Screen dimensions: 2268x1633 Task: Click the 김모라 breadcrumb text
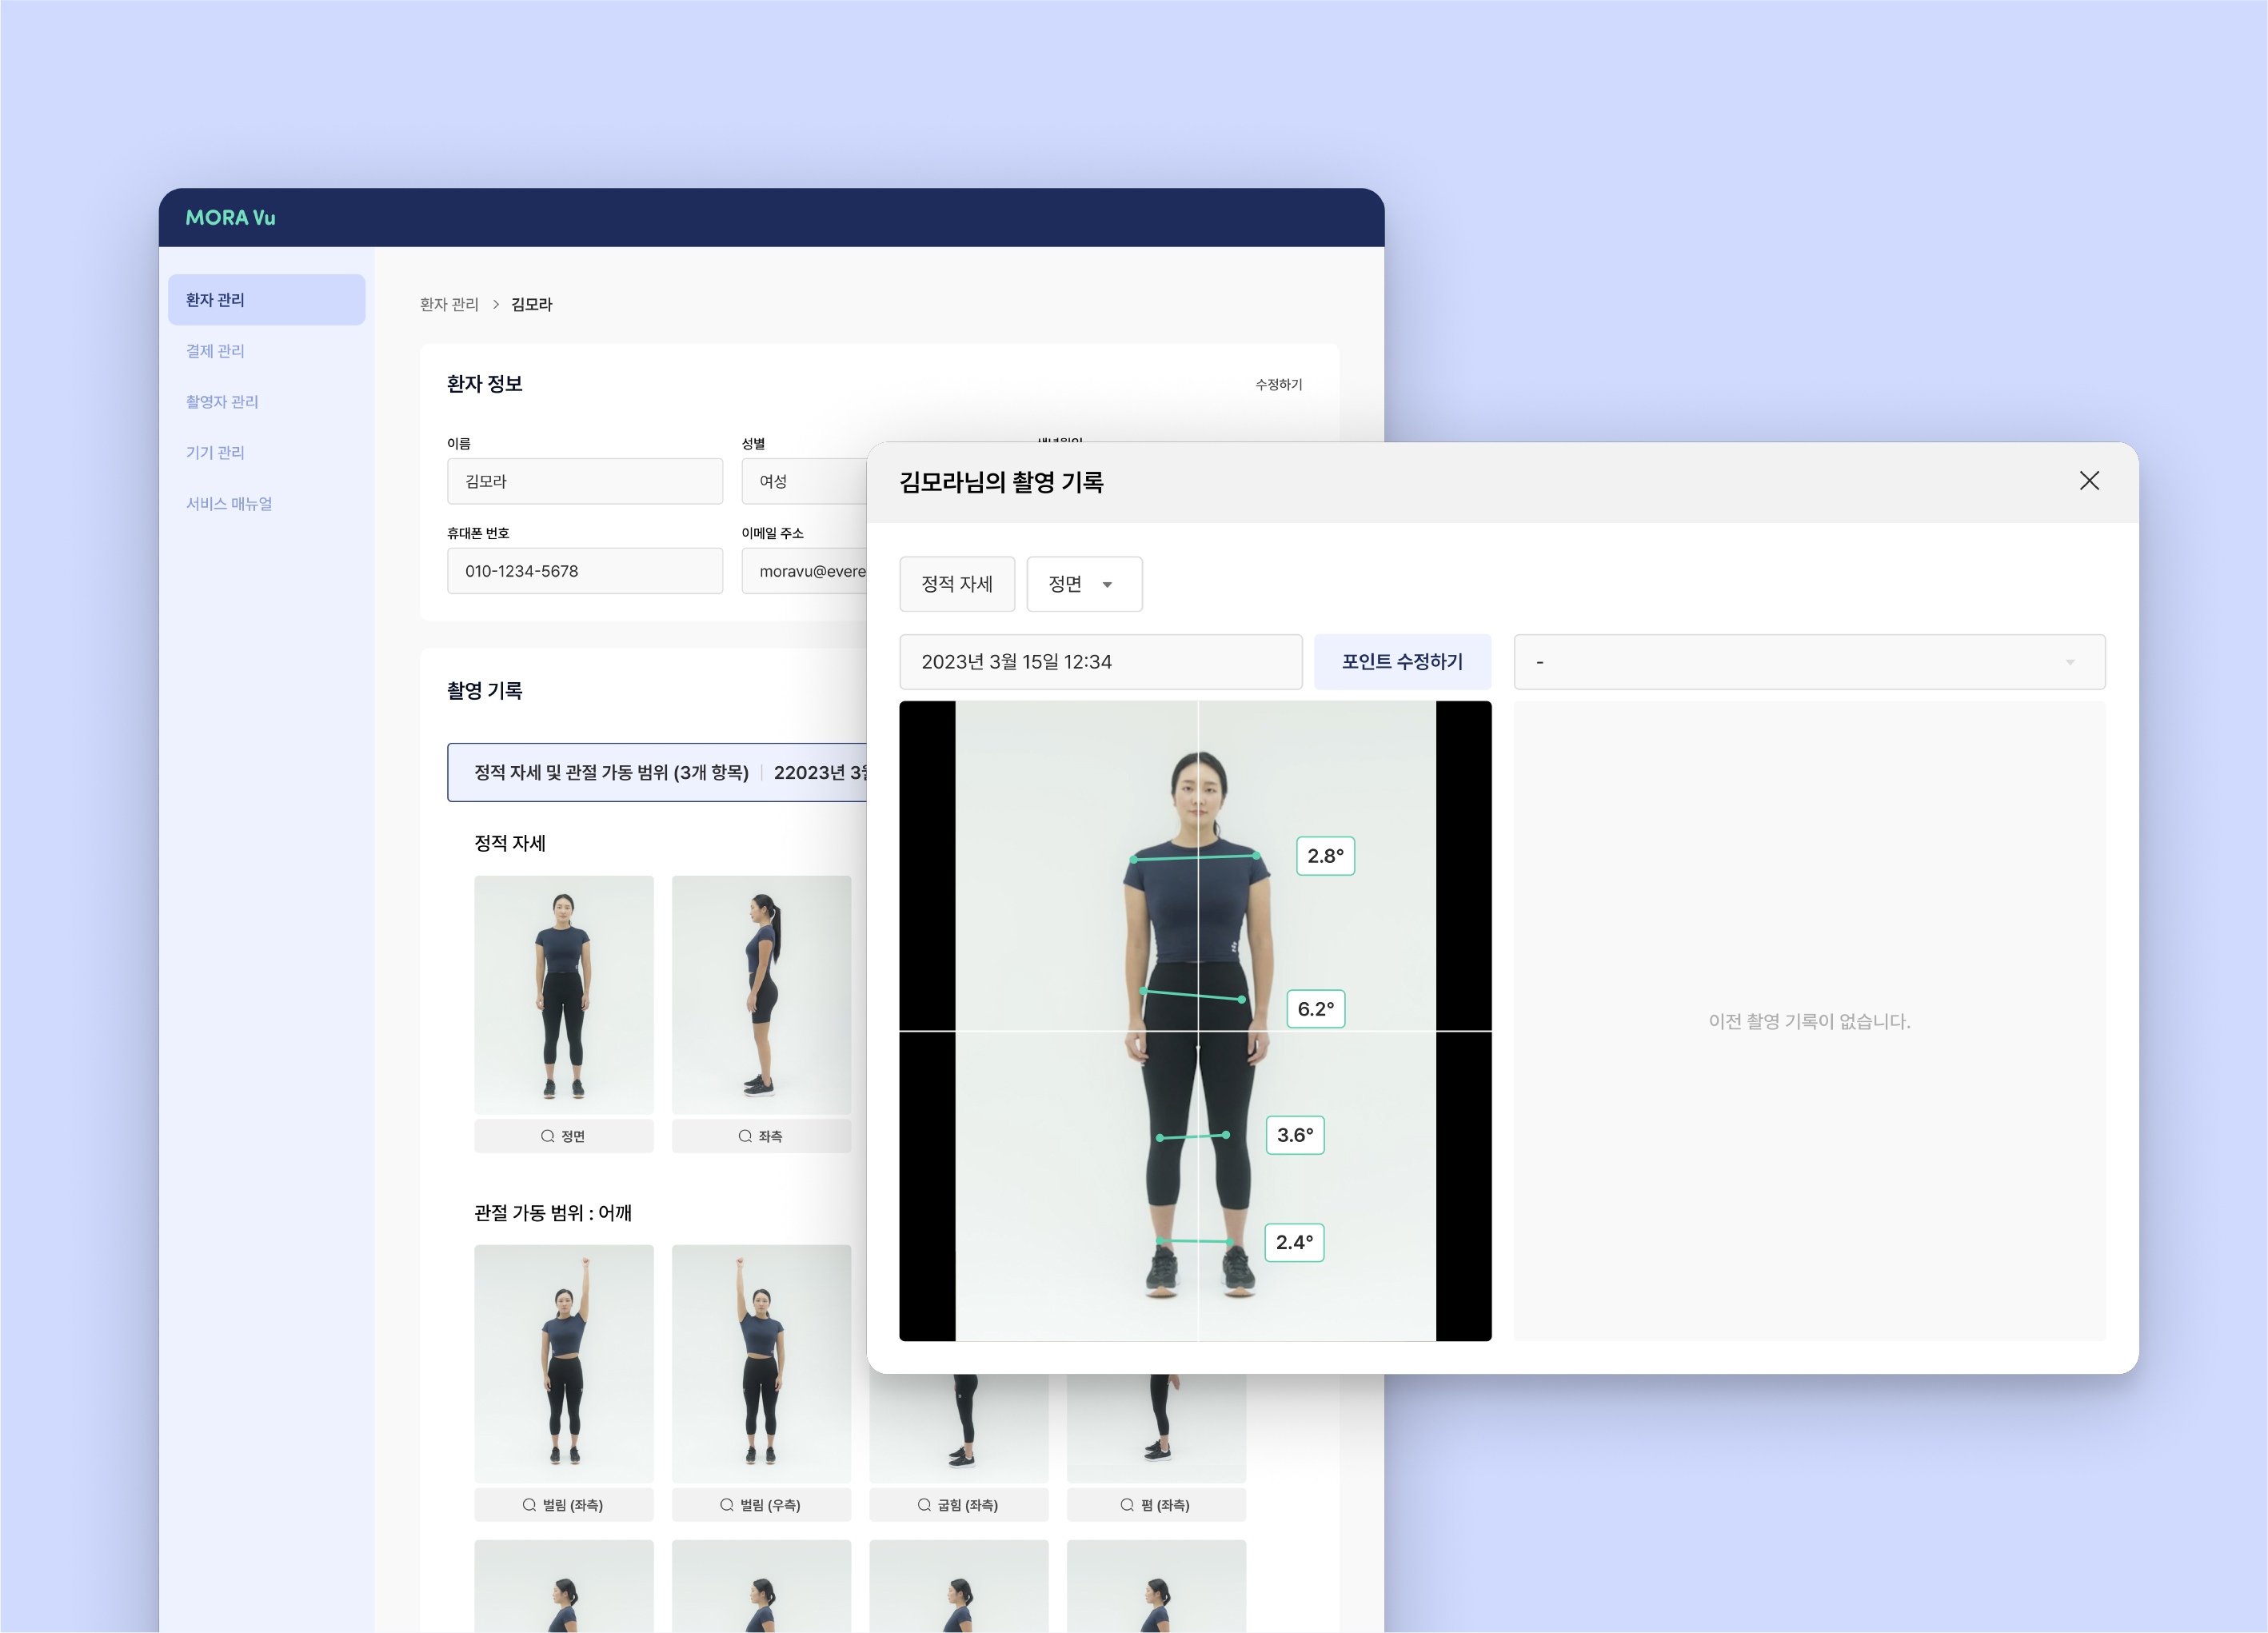click(531, 304)
